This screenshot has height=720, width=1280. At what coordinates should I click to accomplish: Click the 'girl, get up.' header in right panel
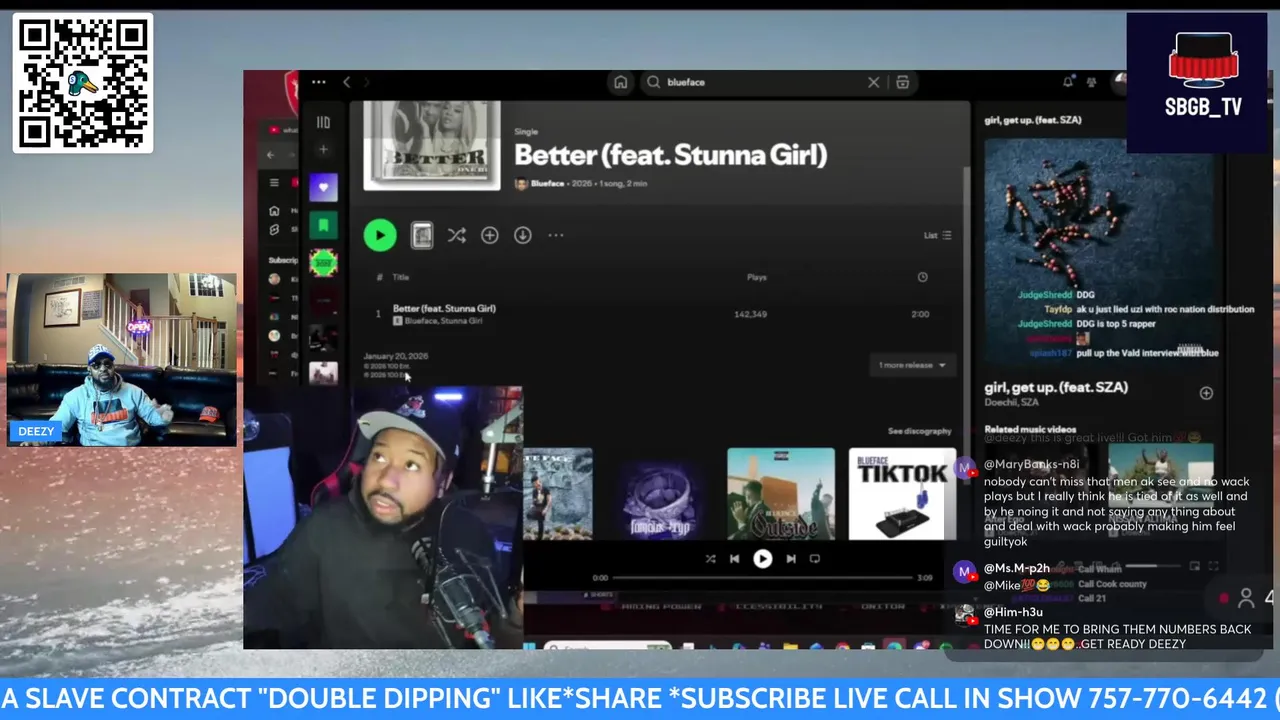click(1032, 120)
